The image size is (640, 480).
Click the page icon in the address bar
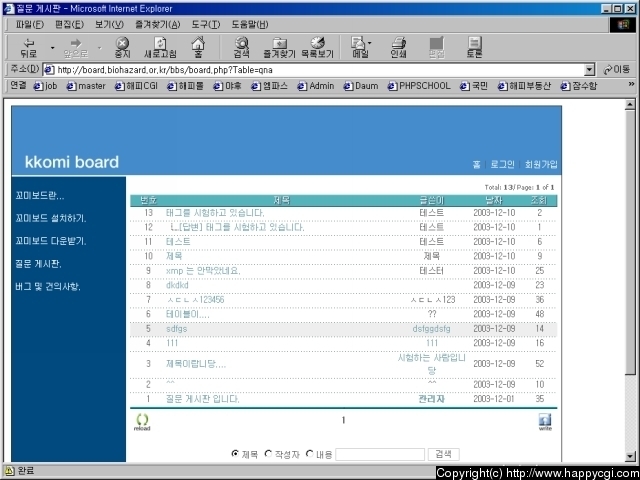(49, 70)
